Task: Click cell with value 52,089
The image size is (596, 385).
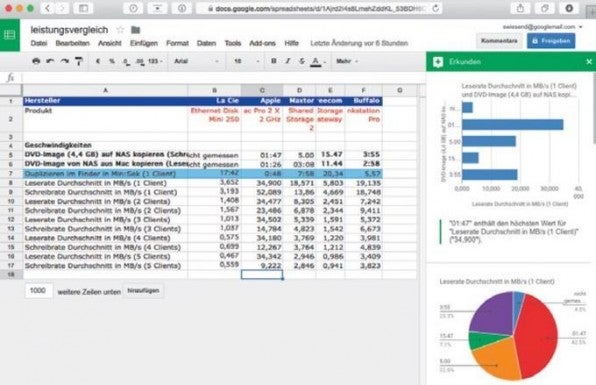Action: pos(262,192)
